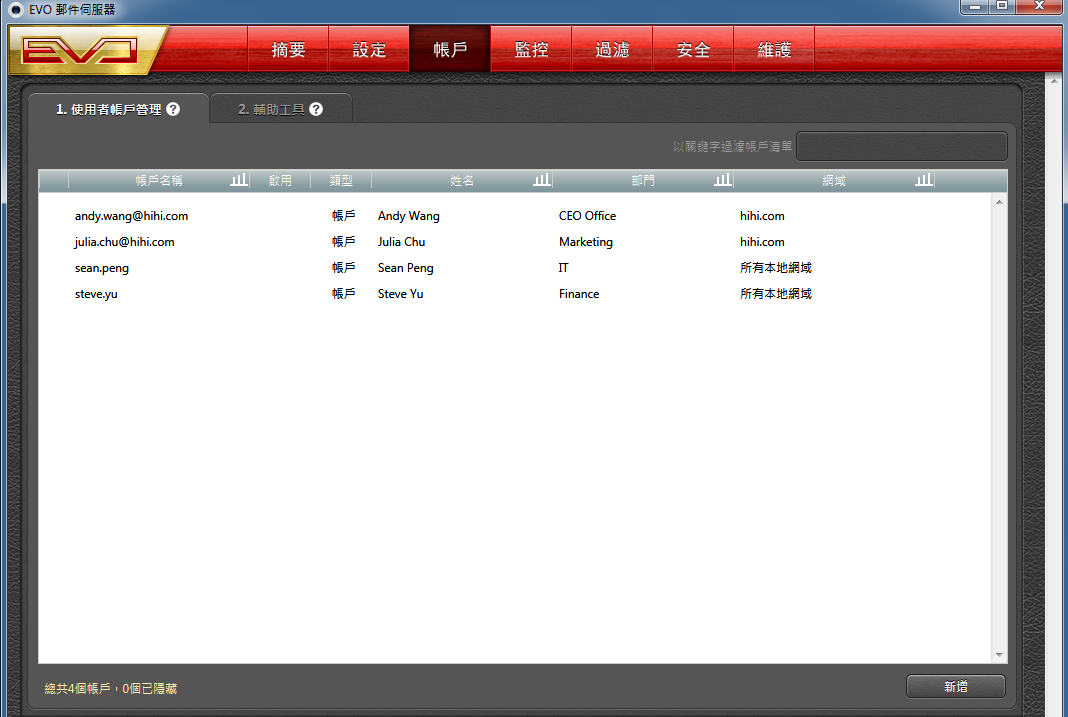Open the 摘要 menu
The width and height of the screenshot is (1068, 717).
click(288, 50)
